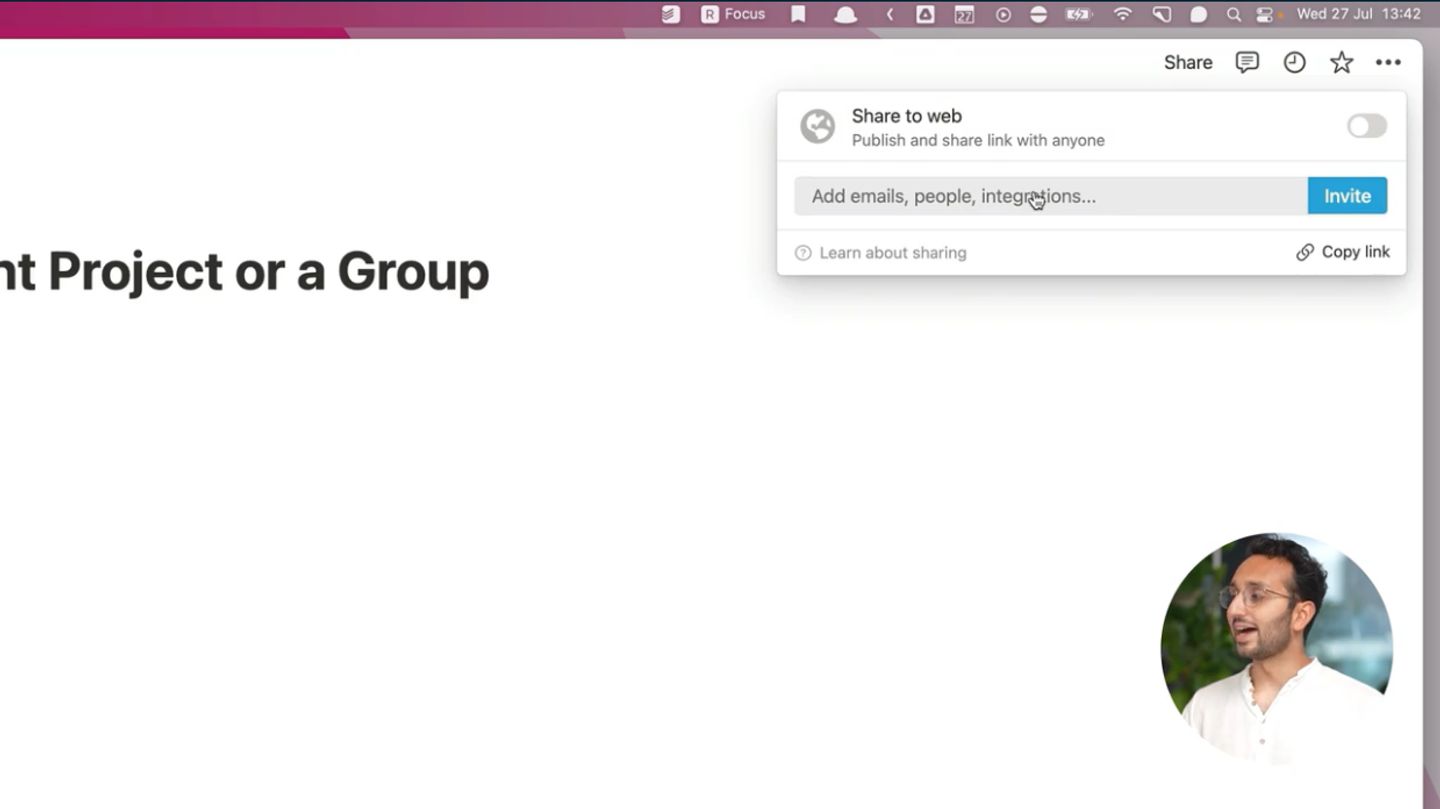Open Control Center in the menu bar
Image resolution: width=1440 pixels, height=809 pixels.
click(1266, 14)
